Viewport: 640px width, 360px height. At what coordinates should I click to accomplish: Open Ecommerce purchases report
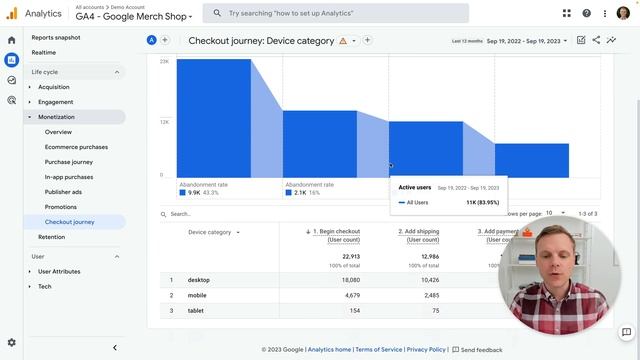(x=76, y=147)
